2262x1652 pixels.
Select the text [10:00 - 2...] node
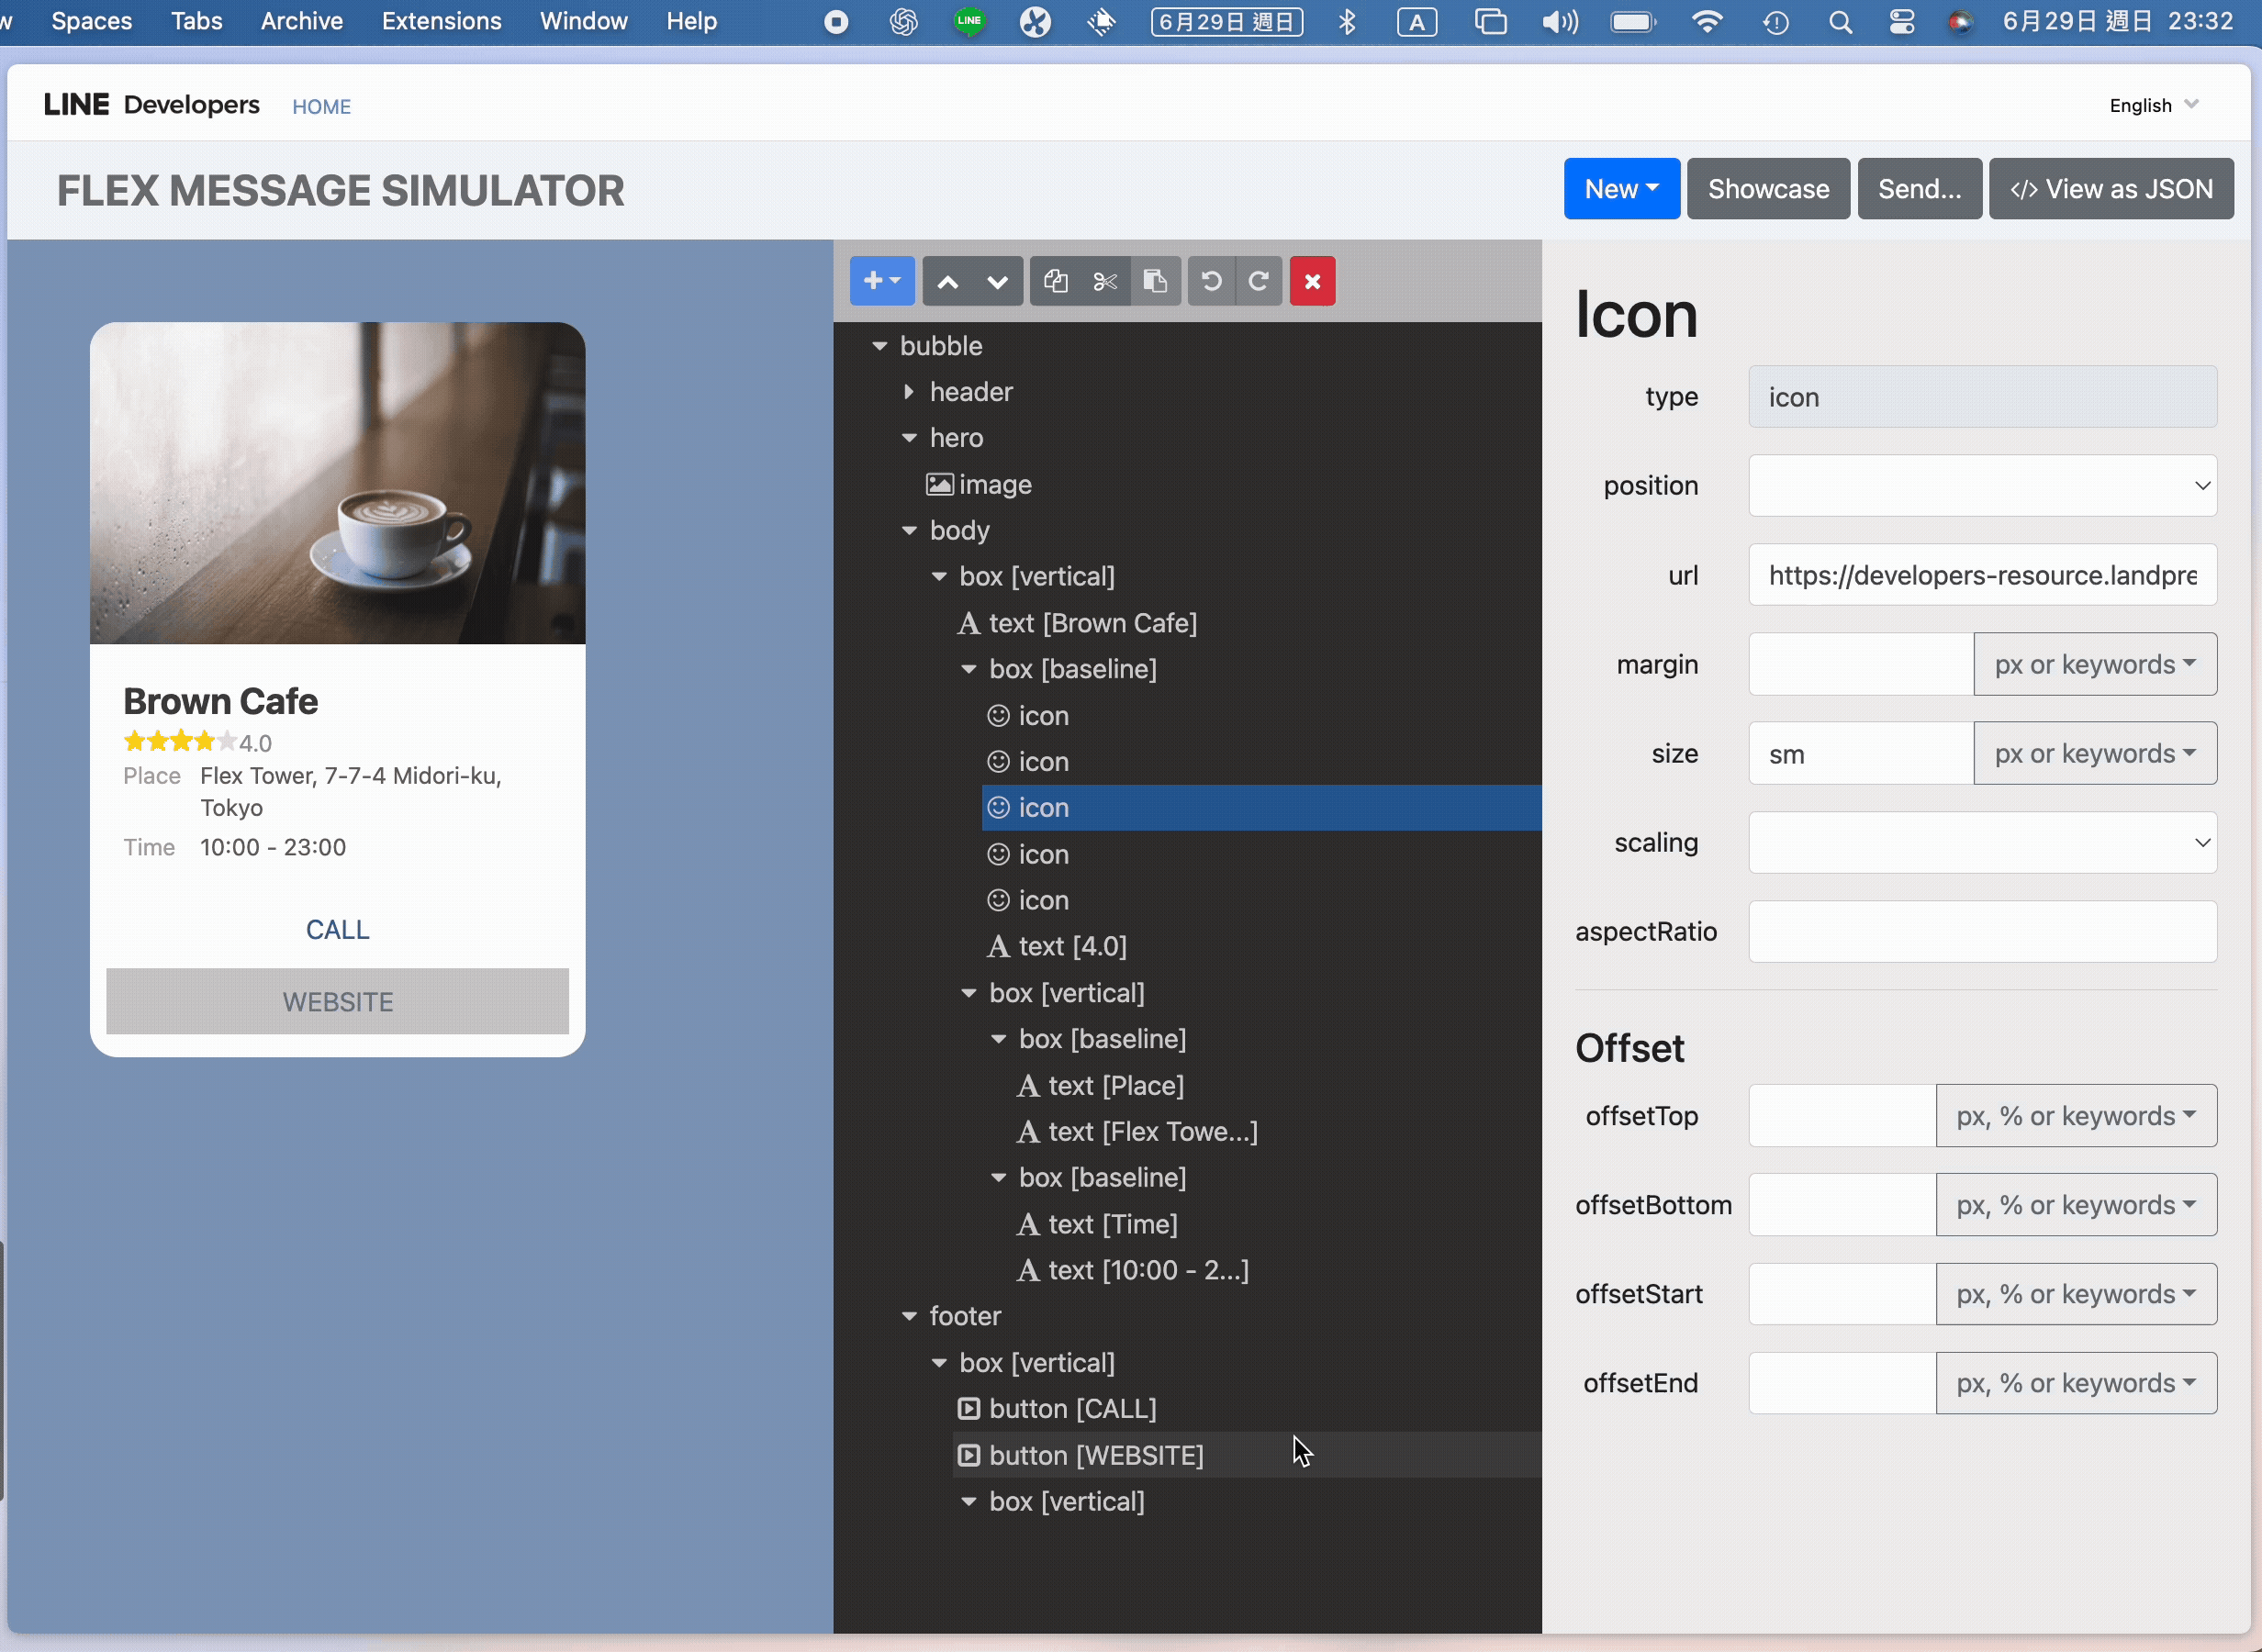point(1133,1270)
